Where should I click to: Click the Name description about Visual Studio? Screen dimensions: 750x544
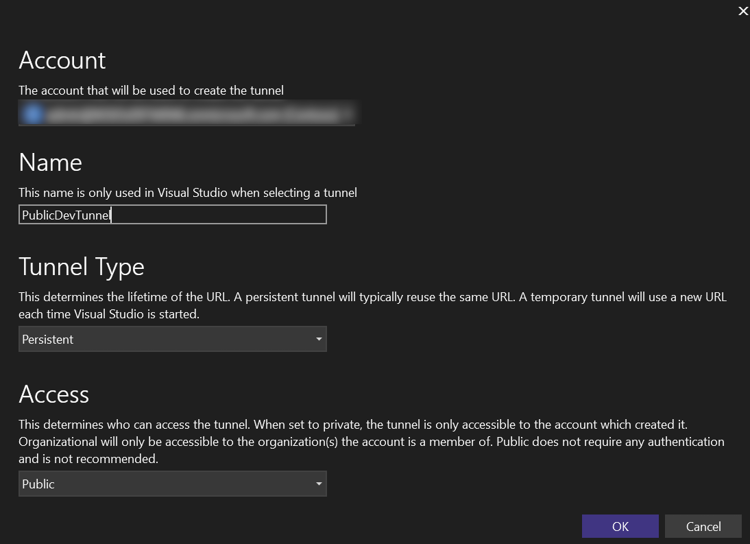click(188, 192)
